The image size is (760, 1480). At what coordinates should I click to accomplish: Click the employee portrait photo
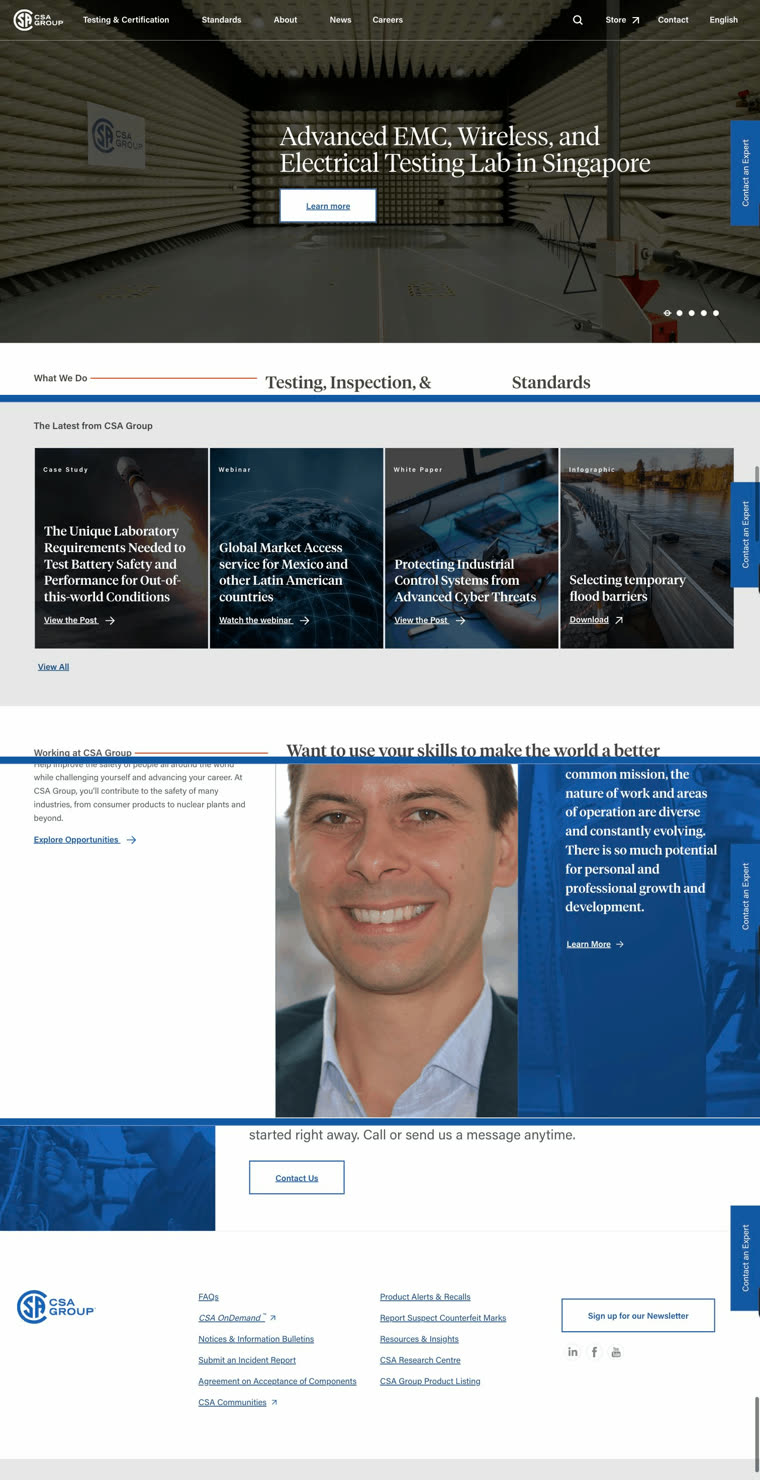tap(397, 940)
